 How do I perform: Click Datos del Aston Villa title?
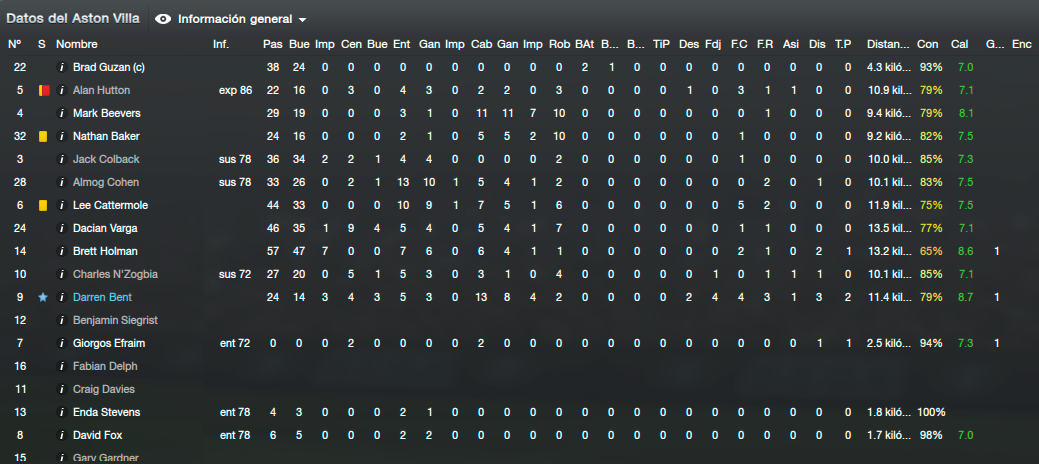tap(73, 19)
